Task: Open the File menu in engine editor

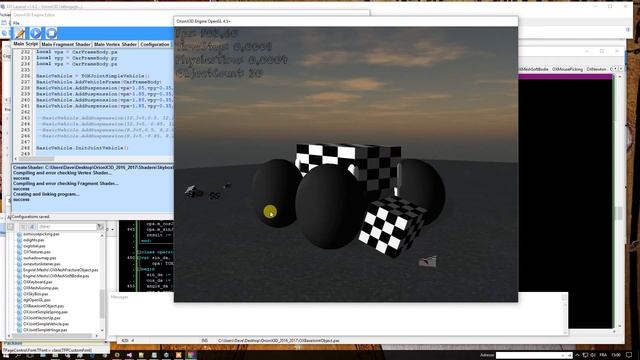Action: [16, 23]
